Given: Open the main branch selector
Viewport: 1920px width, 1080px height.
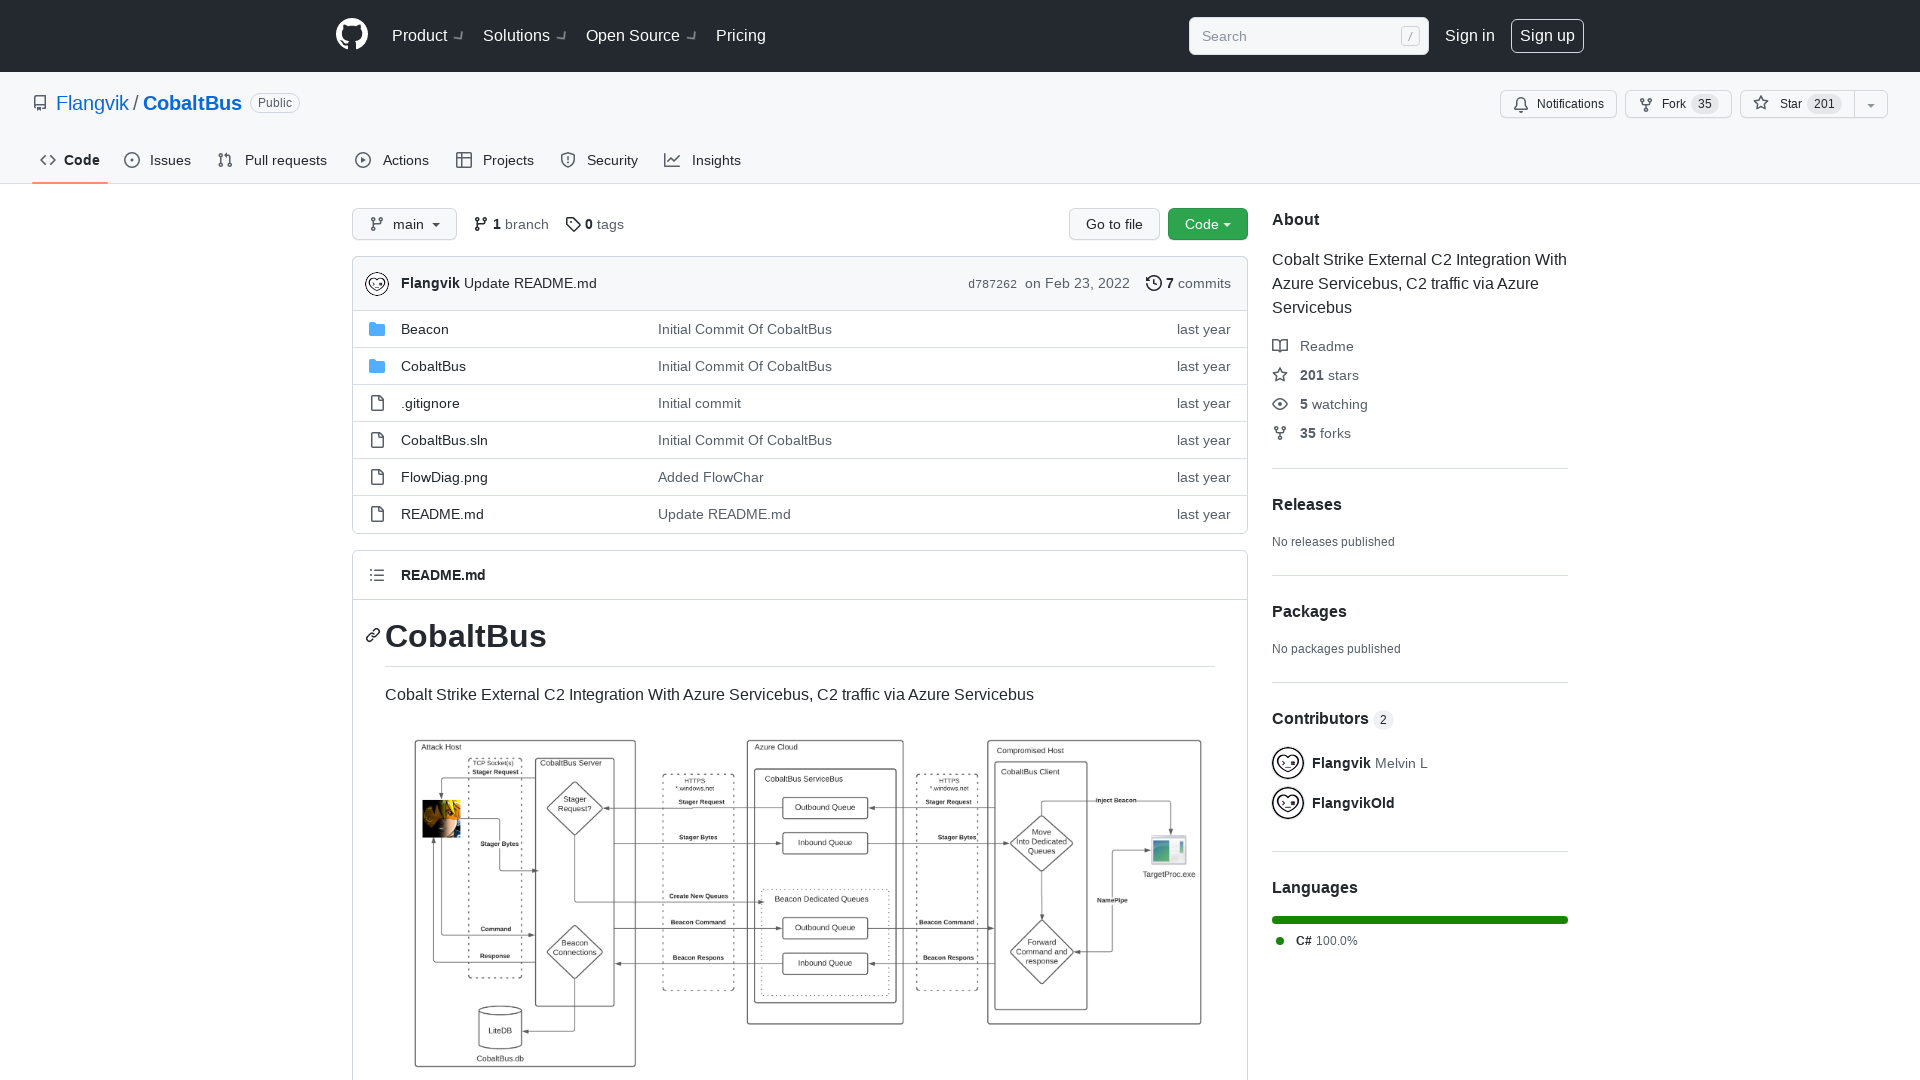Looking at the screenshot, I should [404, 224].
